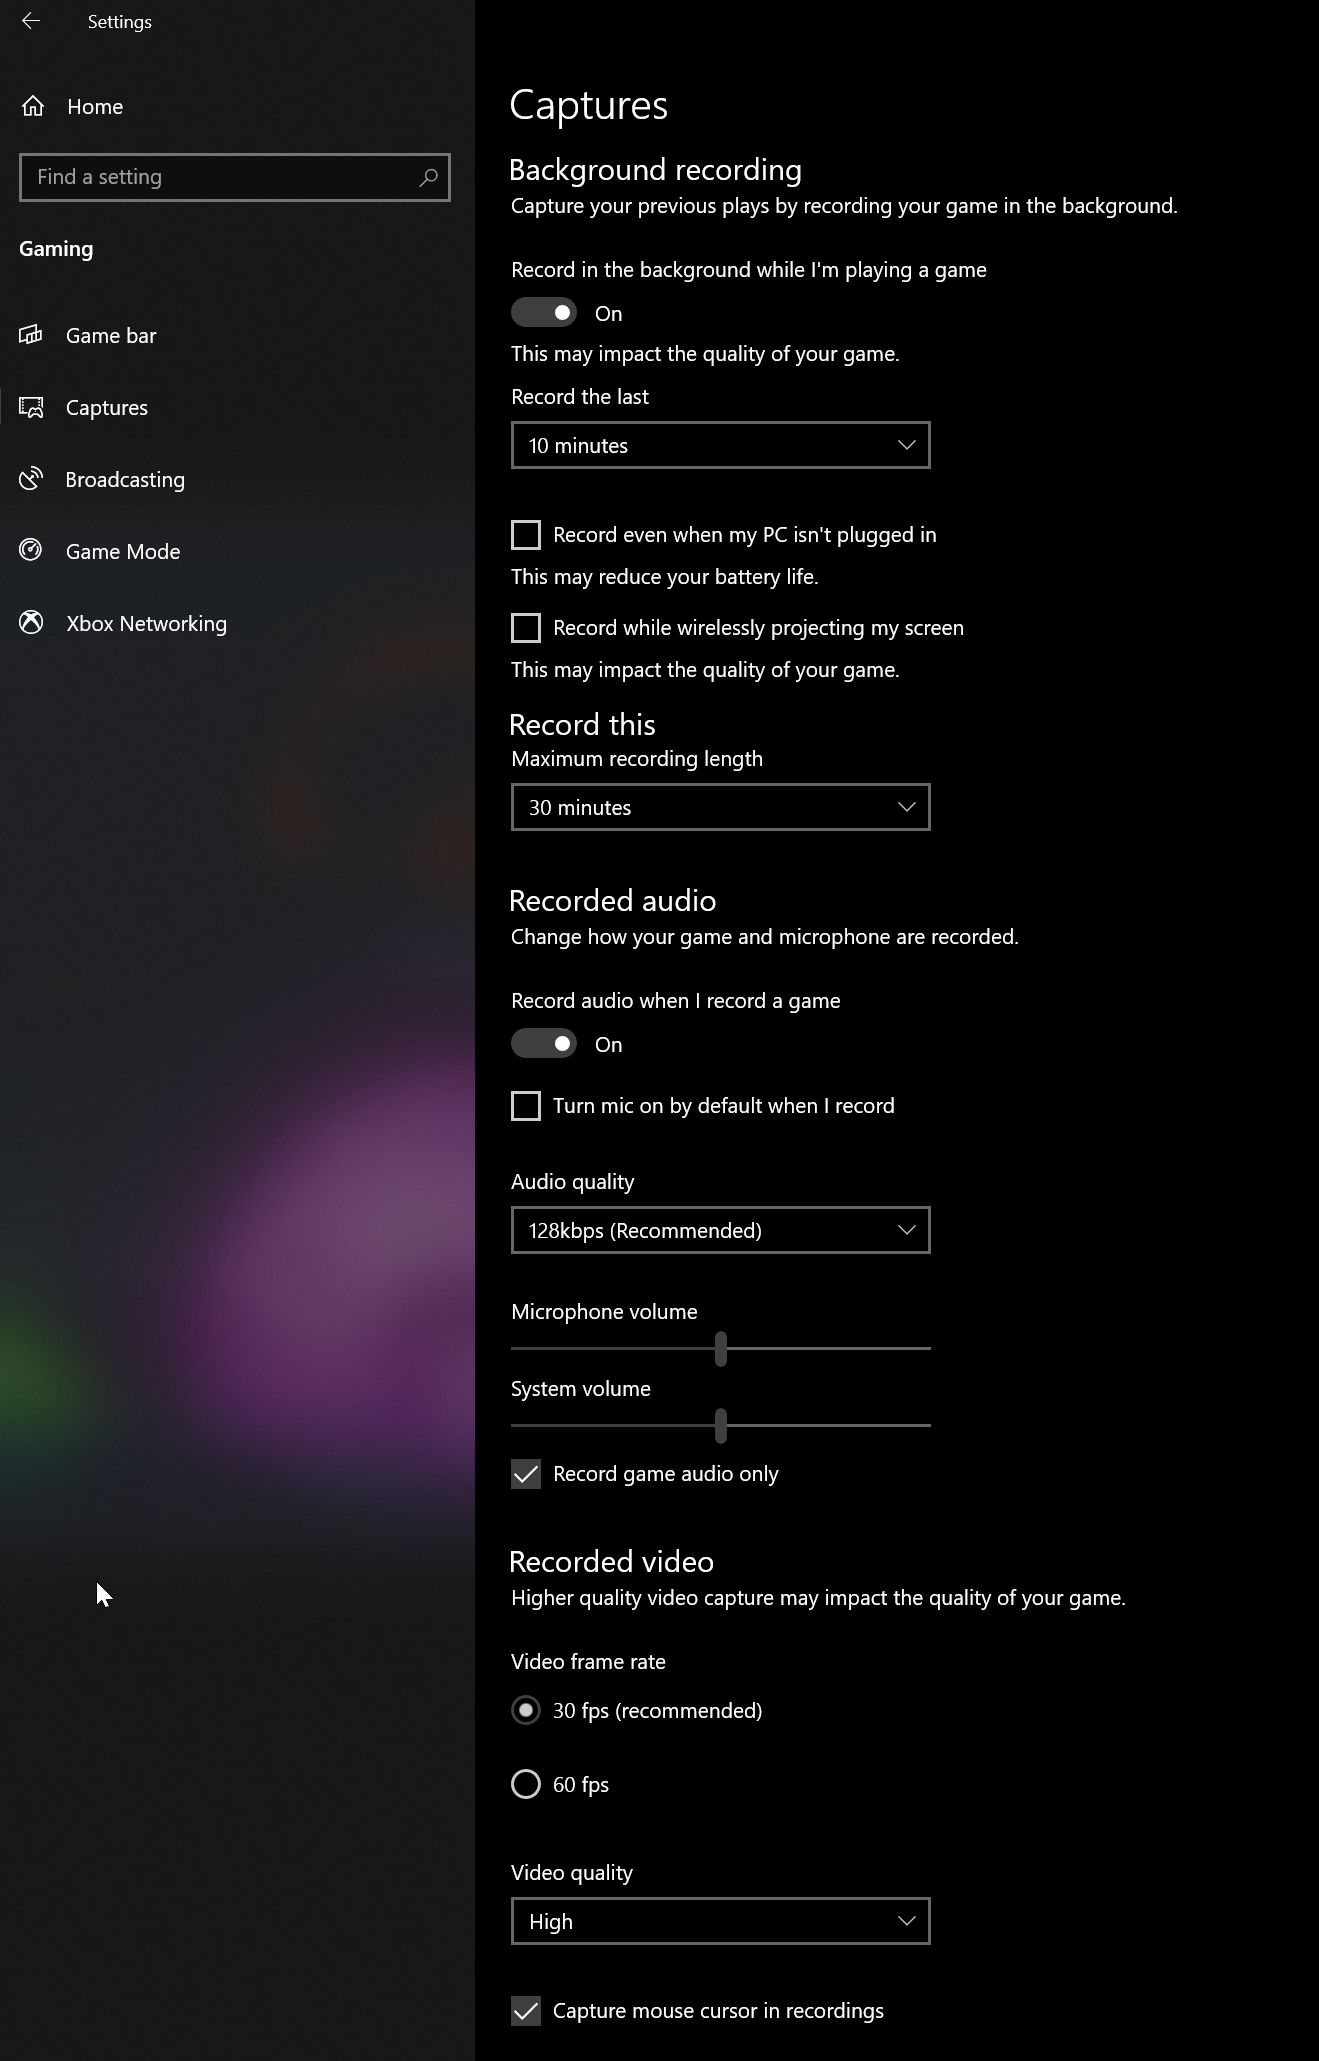
Task: Click the Microphone volume slider handle
Action: (721, 1349)
